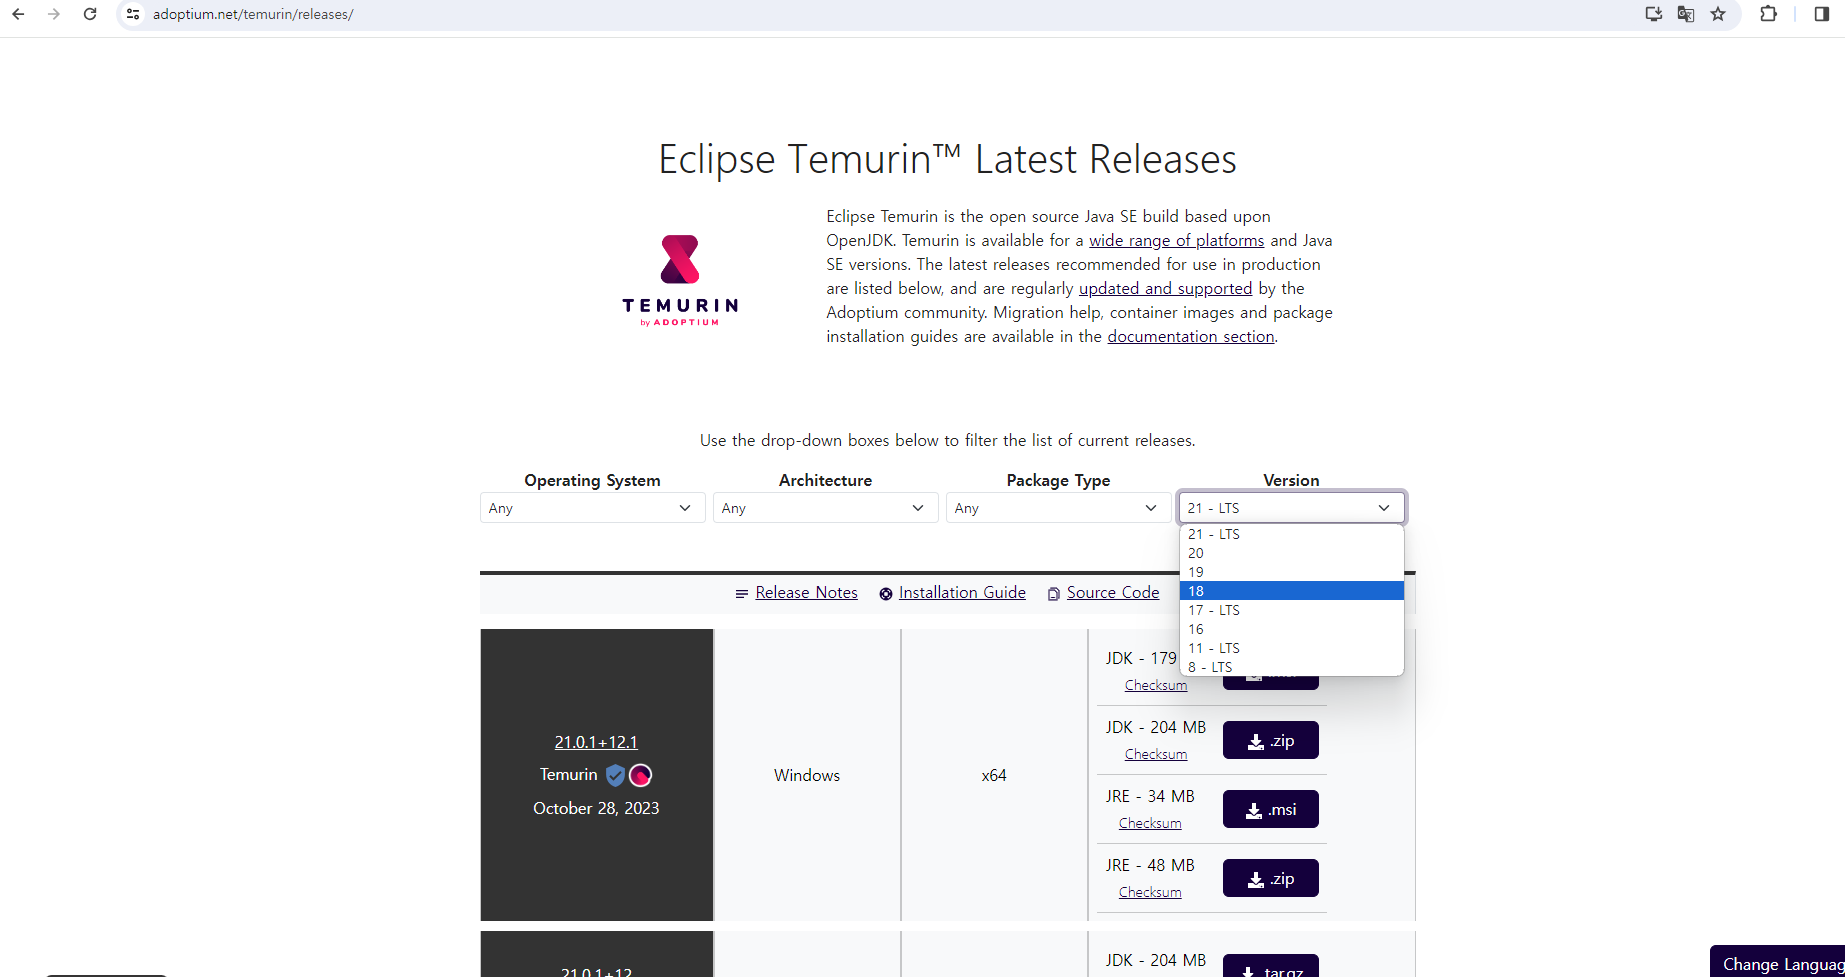Click the 'x64' architecture cell

pyautogui.click(x=994, y=775)
